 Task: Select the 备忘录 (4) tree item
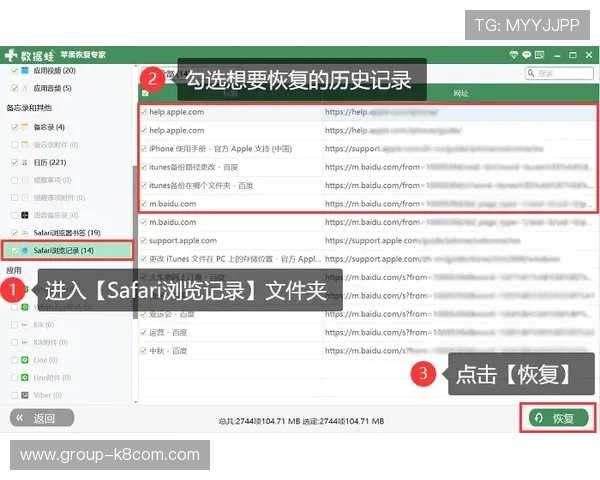pyautogui.click(x=49, y=127)
